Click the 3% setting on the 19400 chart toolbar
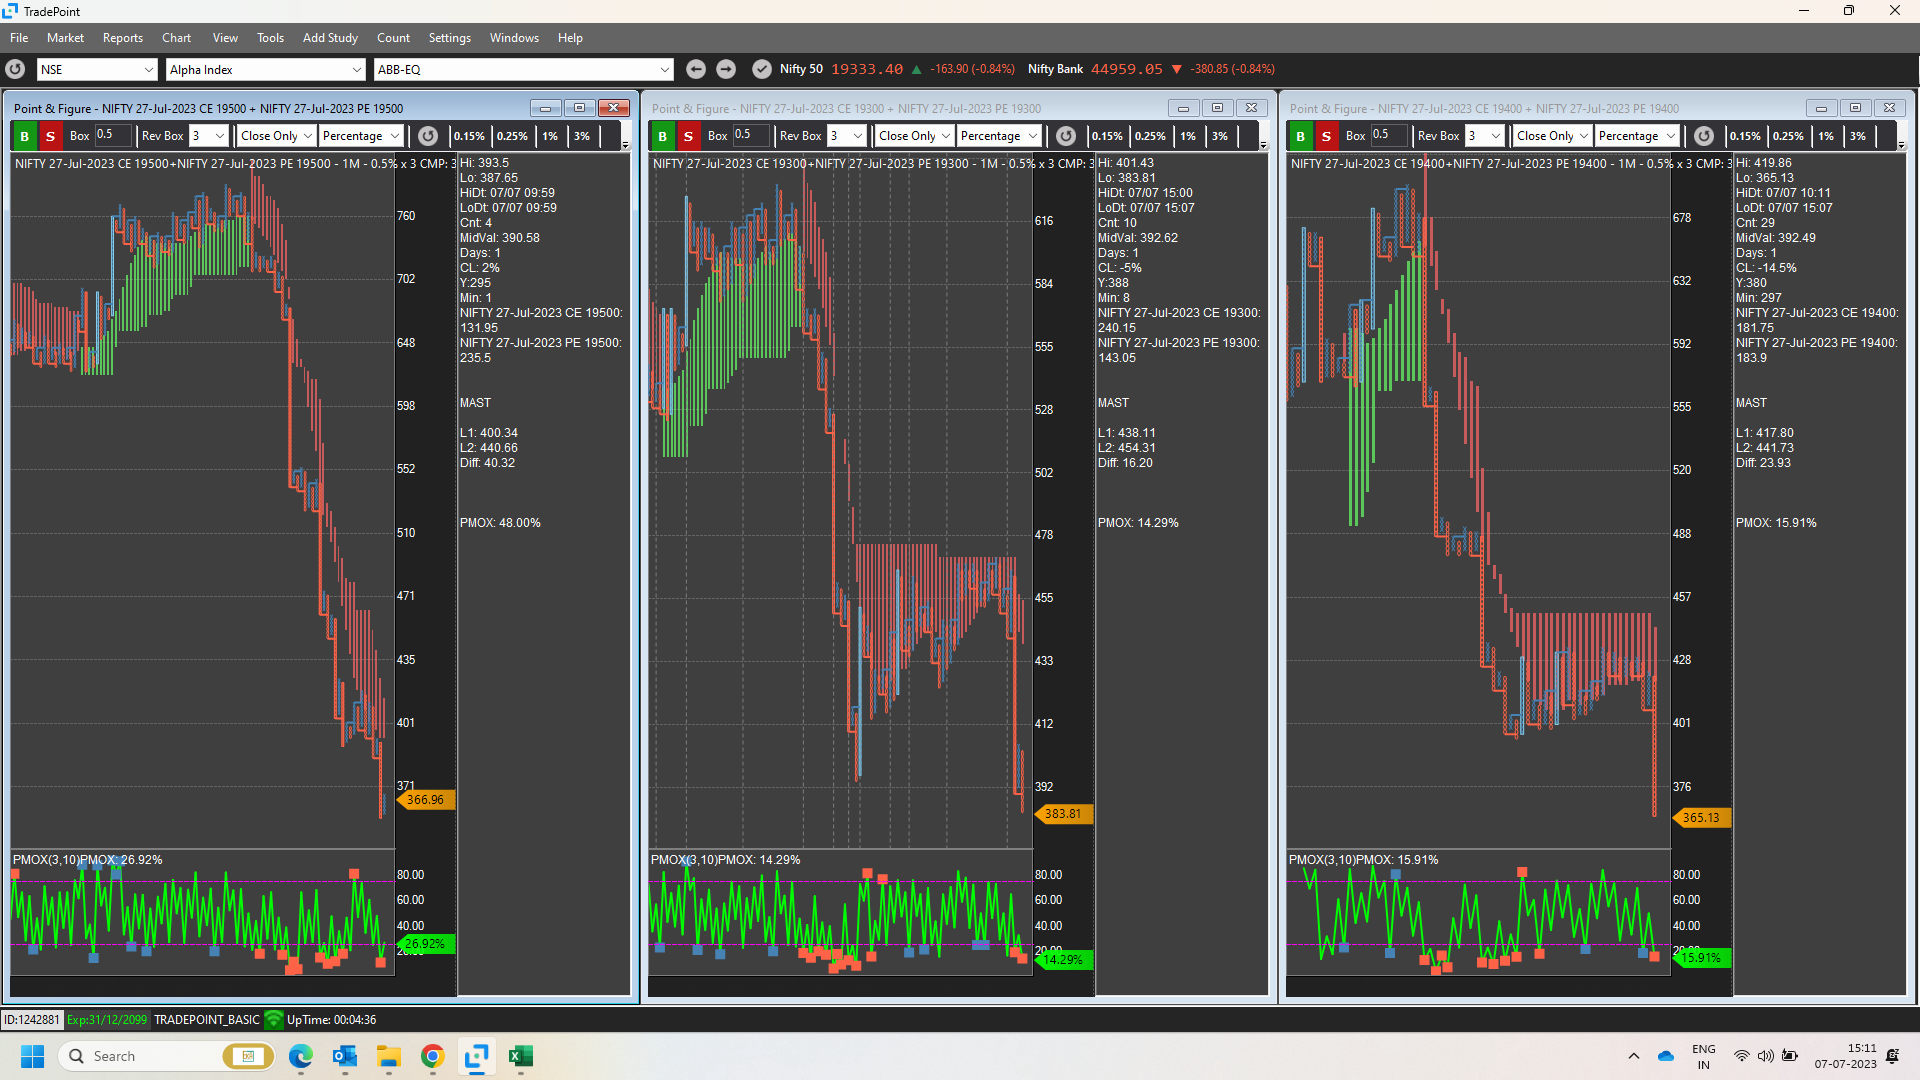The image size is (1920, 1080). coord(1858,135)
